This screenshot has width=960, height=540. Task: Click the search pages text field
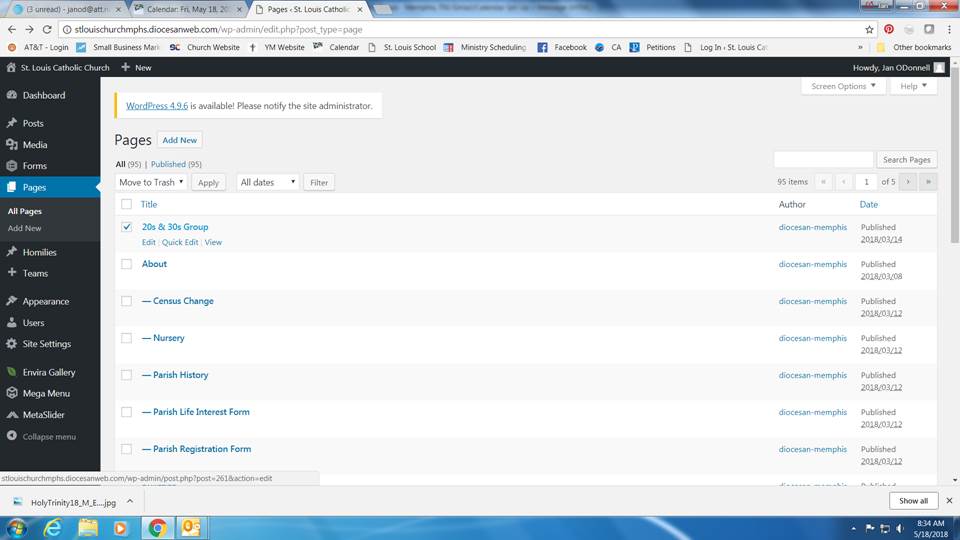pyautogui.click(x=823, y=160)
